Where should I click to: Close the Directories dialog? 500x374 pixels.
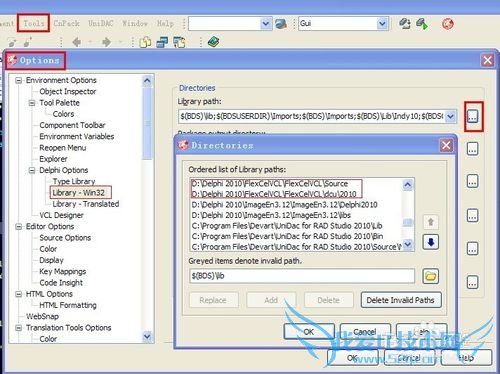446,145
